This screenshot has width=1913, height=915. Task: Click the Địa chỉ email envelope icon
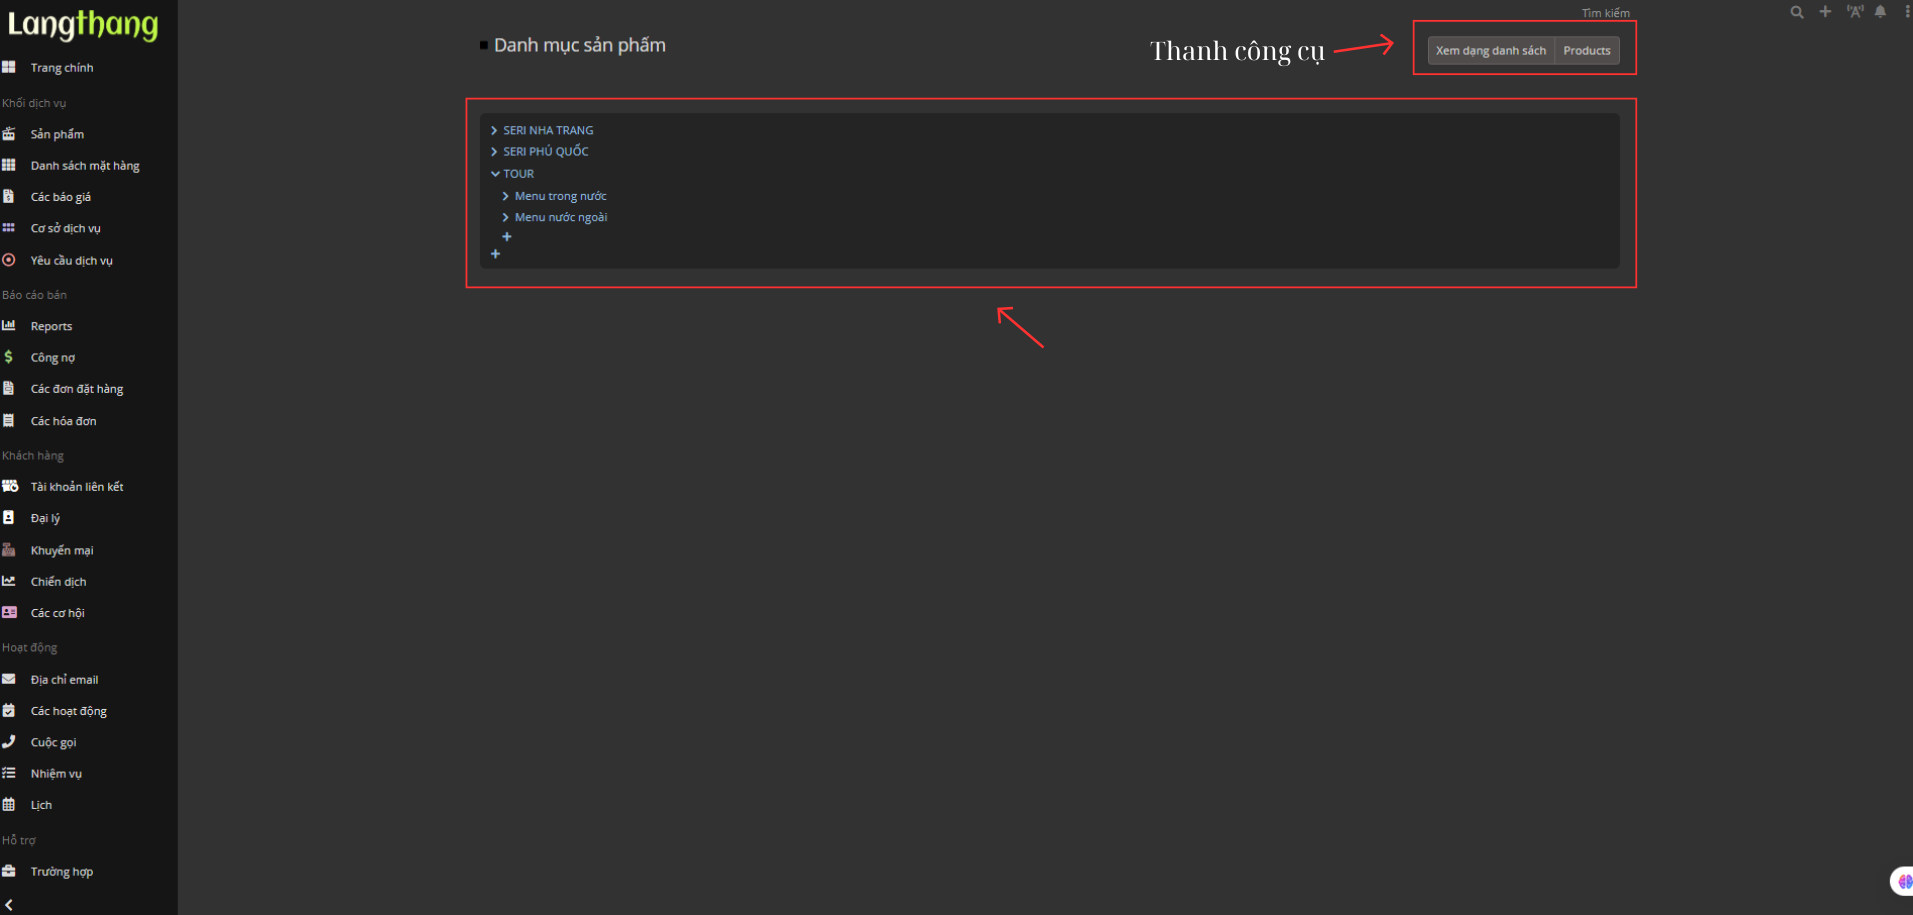click(x=9, y=679)
